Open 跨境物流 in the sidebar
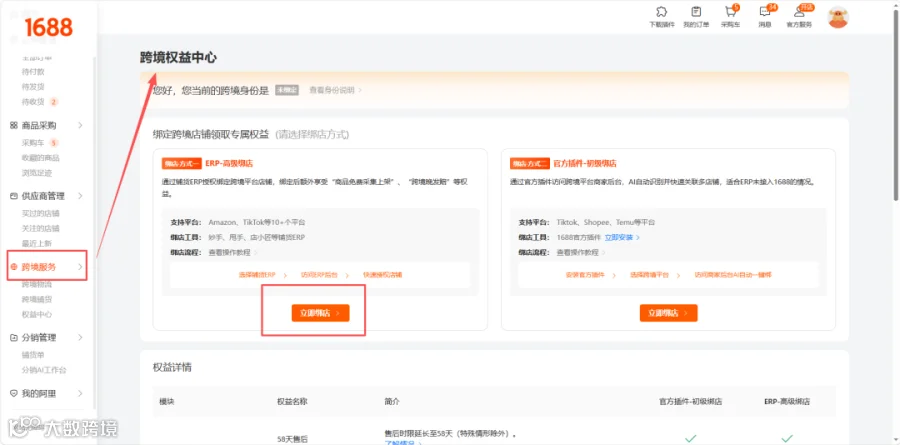Screen dimensions: 900x445 click(x=37, y=285)
